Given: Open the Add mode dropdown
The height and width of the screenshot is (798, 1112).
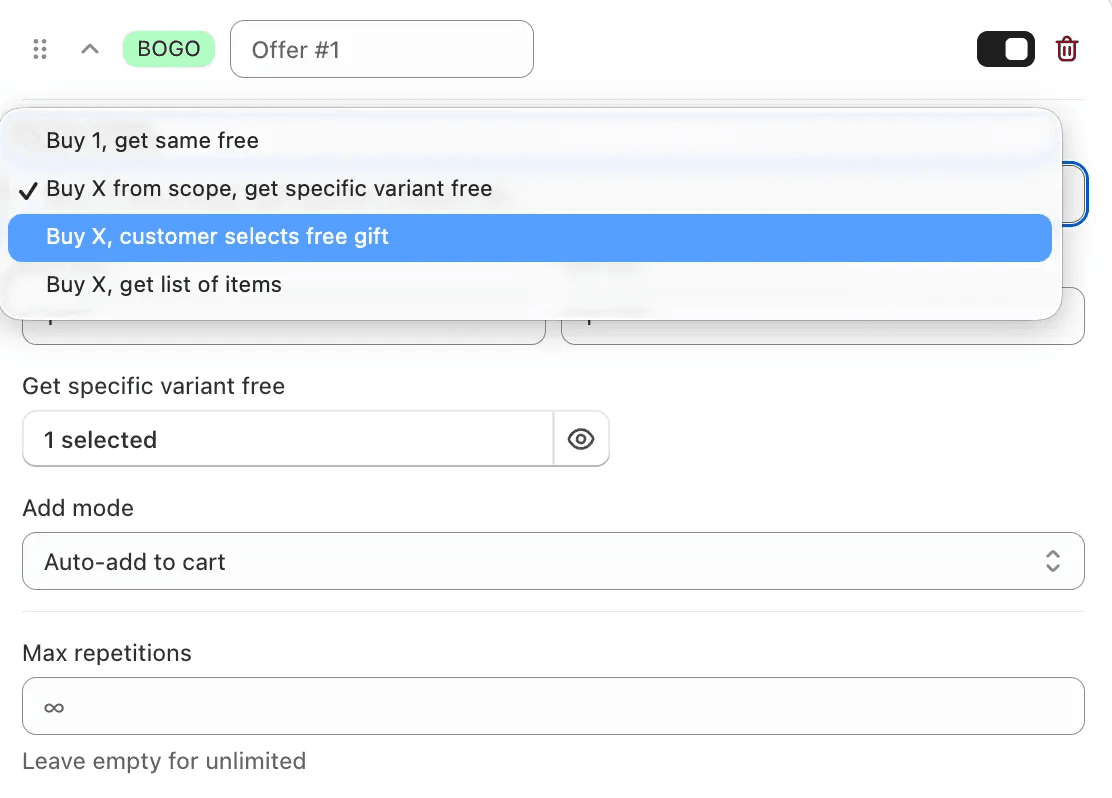Looking at the screenshot, I should [x=553, y=561].
